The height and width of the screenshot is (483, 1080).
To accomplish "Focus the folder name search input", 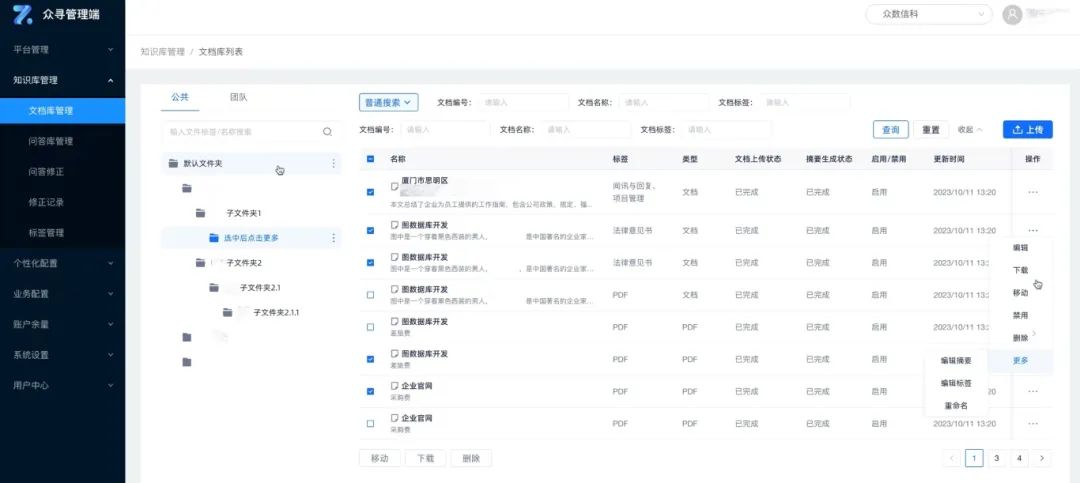I will [242, 132].
